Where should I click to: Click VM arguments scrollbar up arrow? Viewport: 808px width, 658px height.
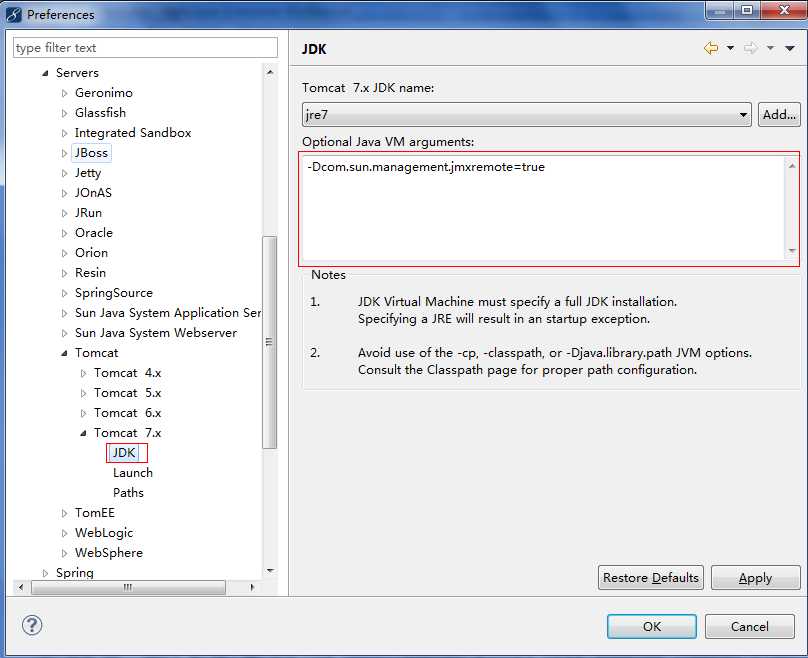coord(792,166)
